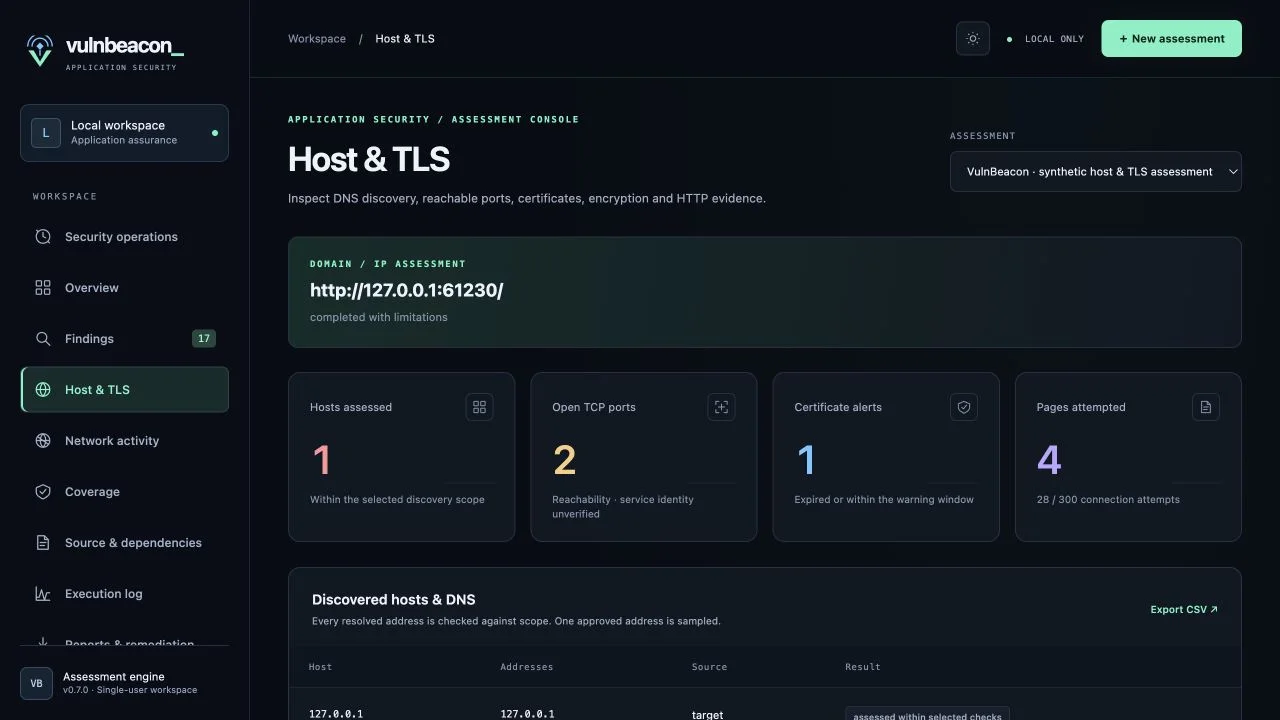Click the Result column header
Viewport: 1280px width, 720px height.
point(863,667)
